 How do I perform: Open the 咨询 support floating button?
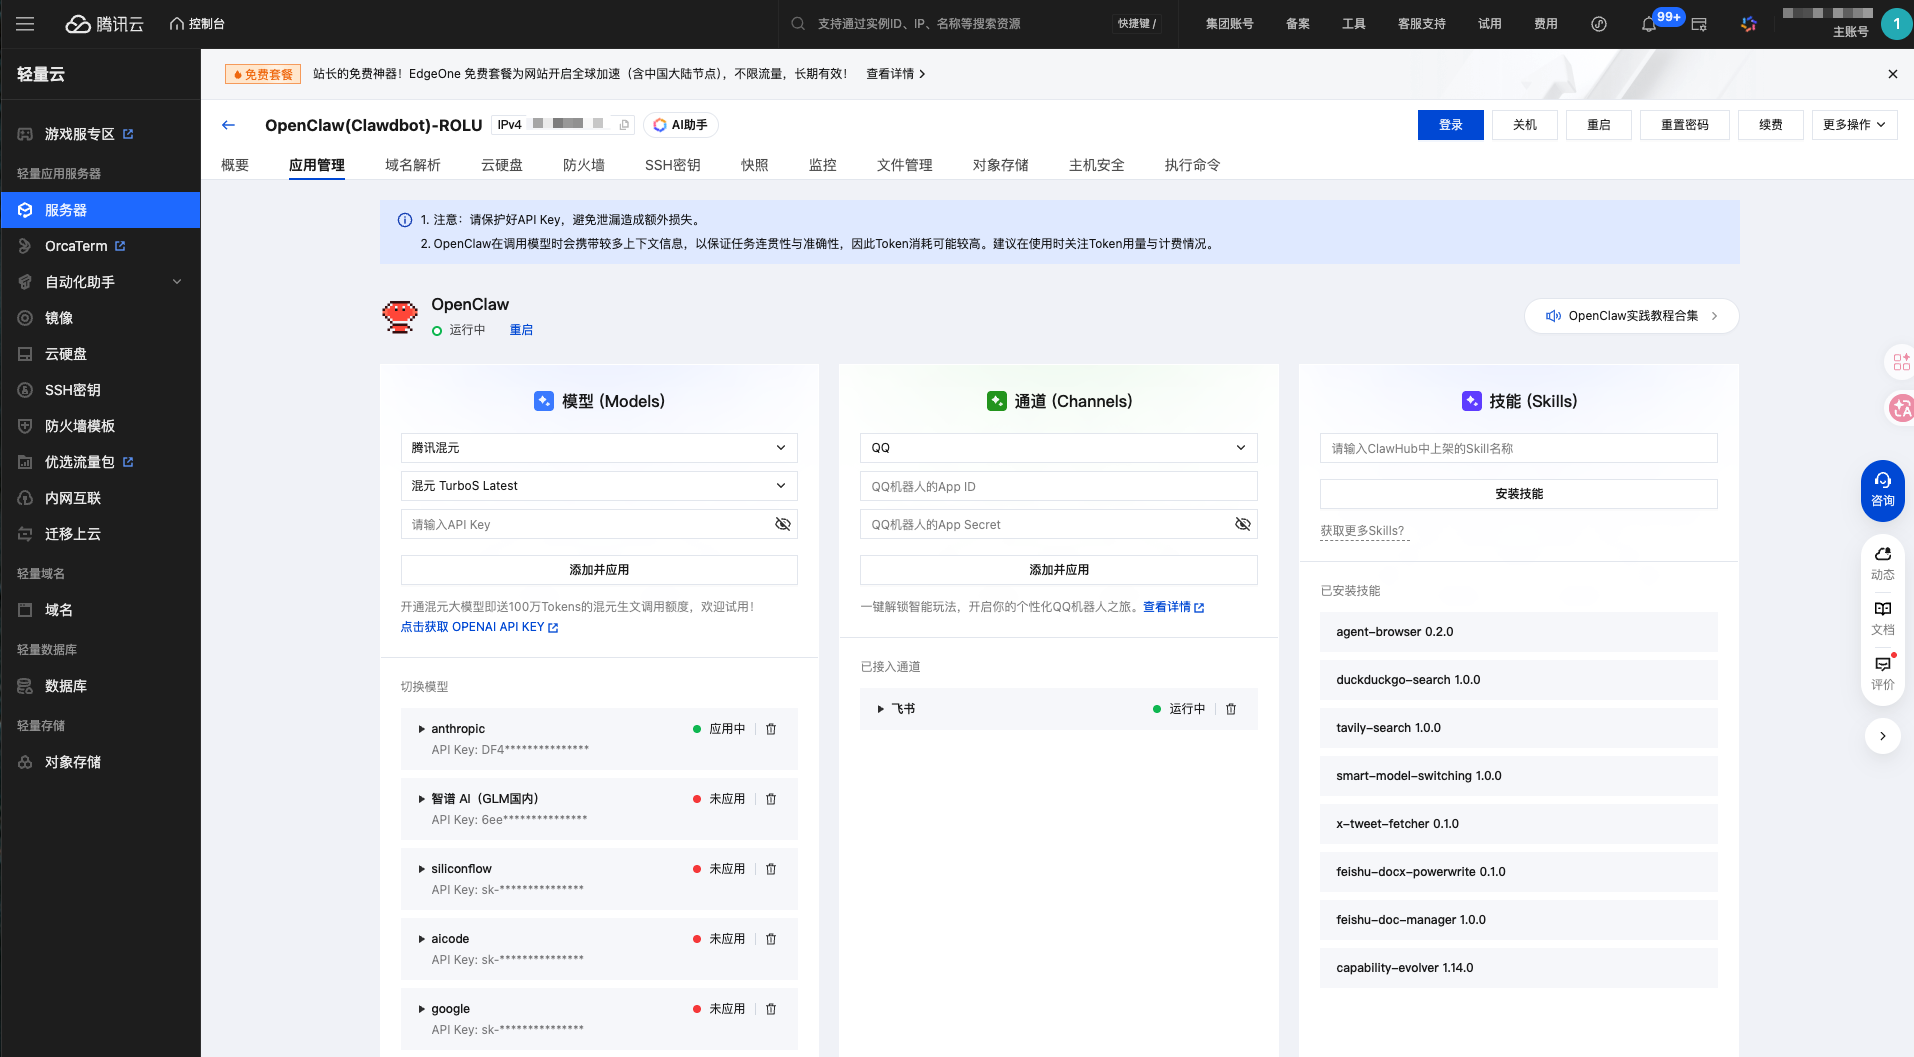click(x=1882, y=489)
